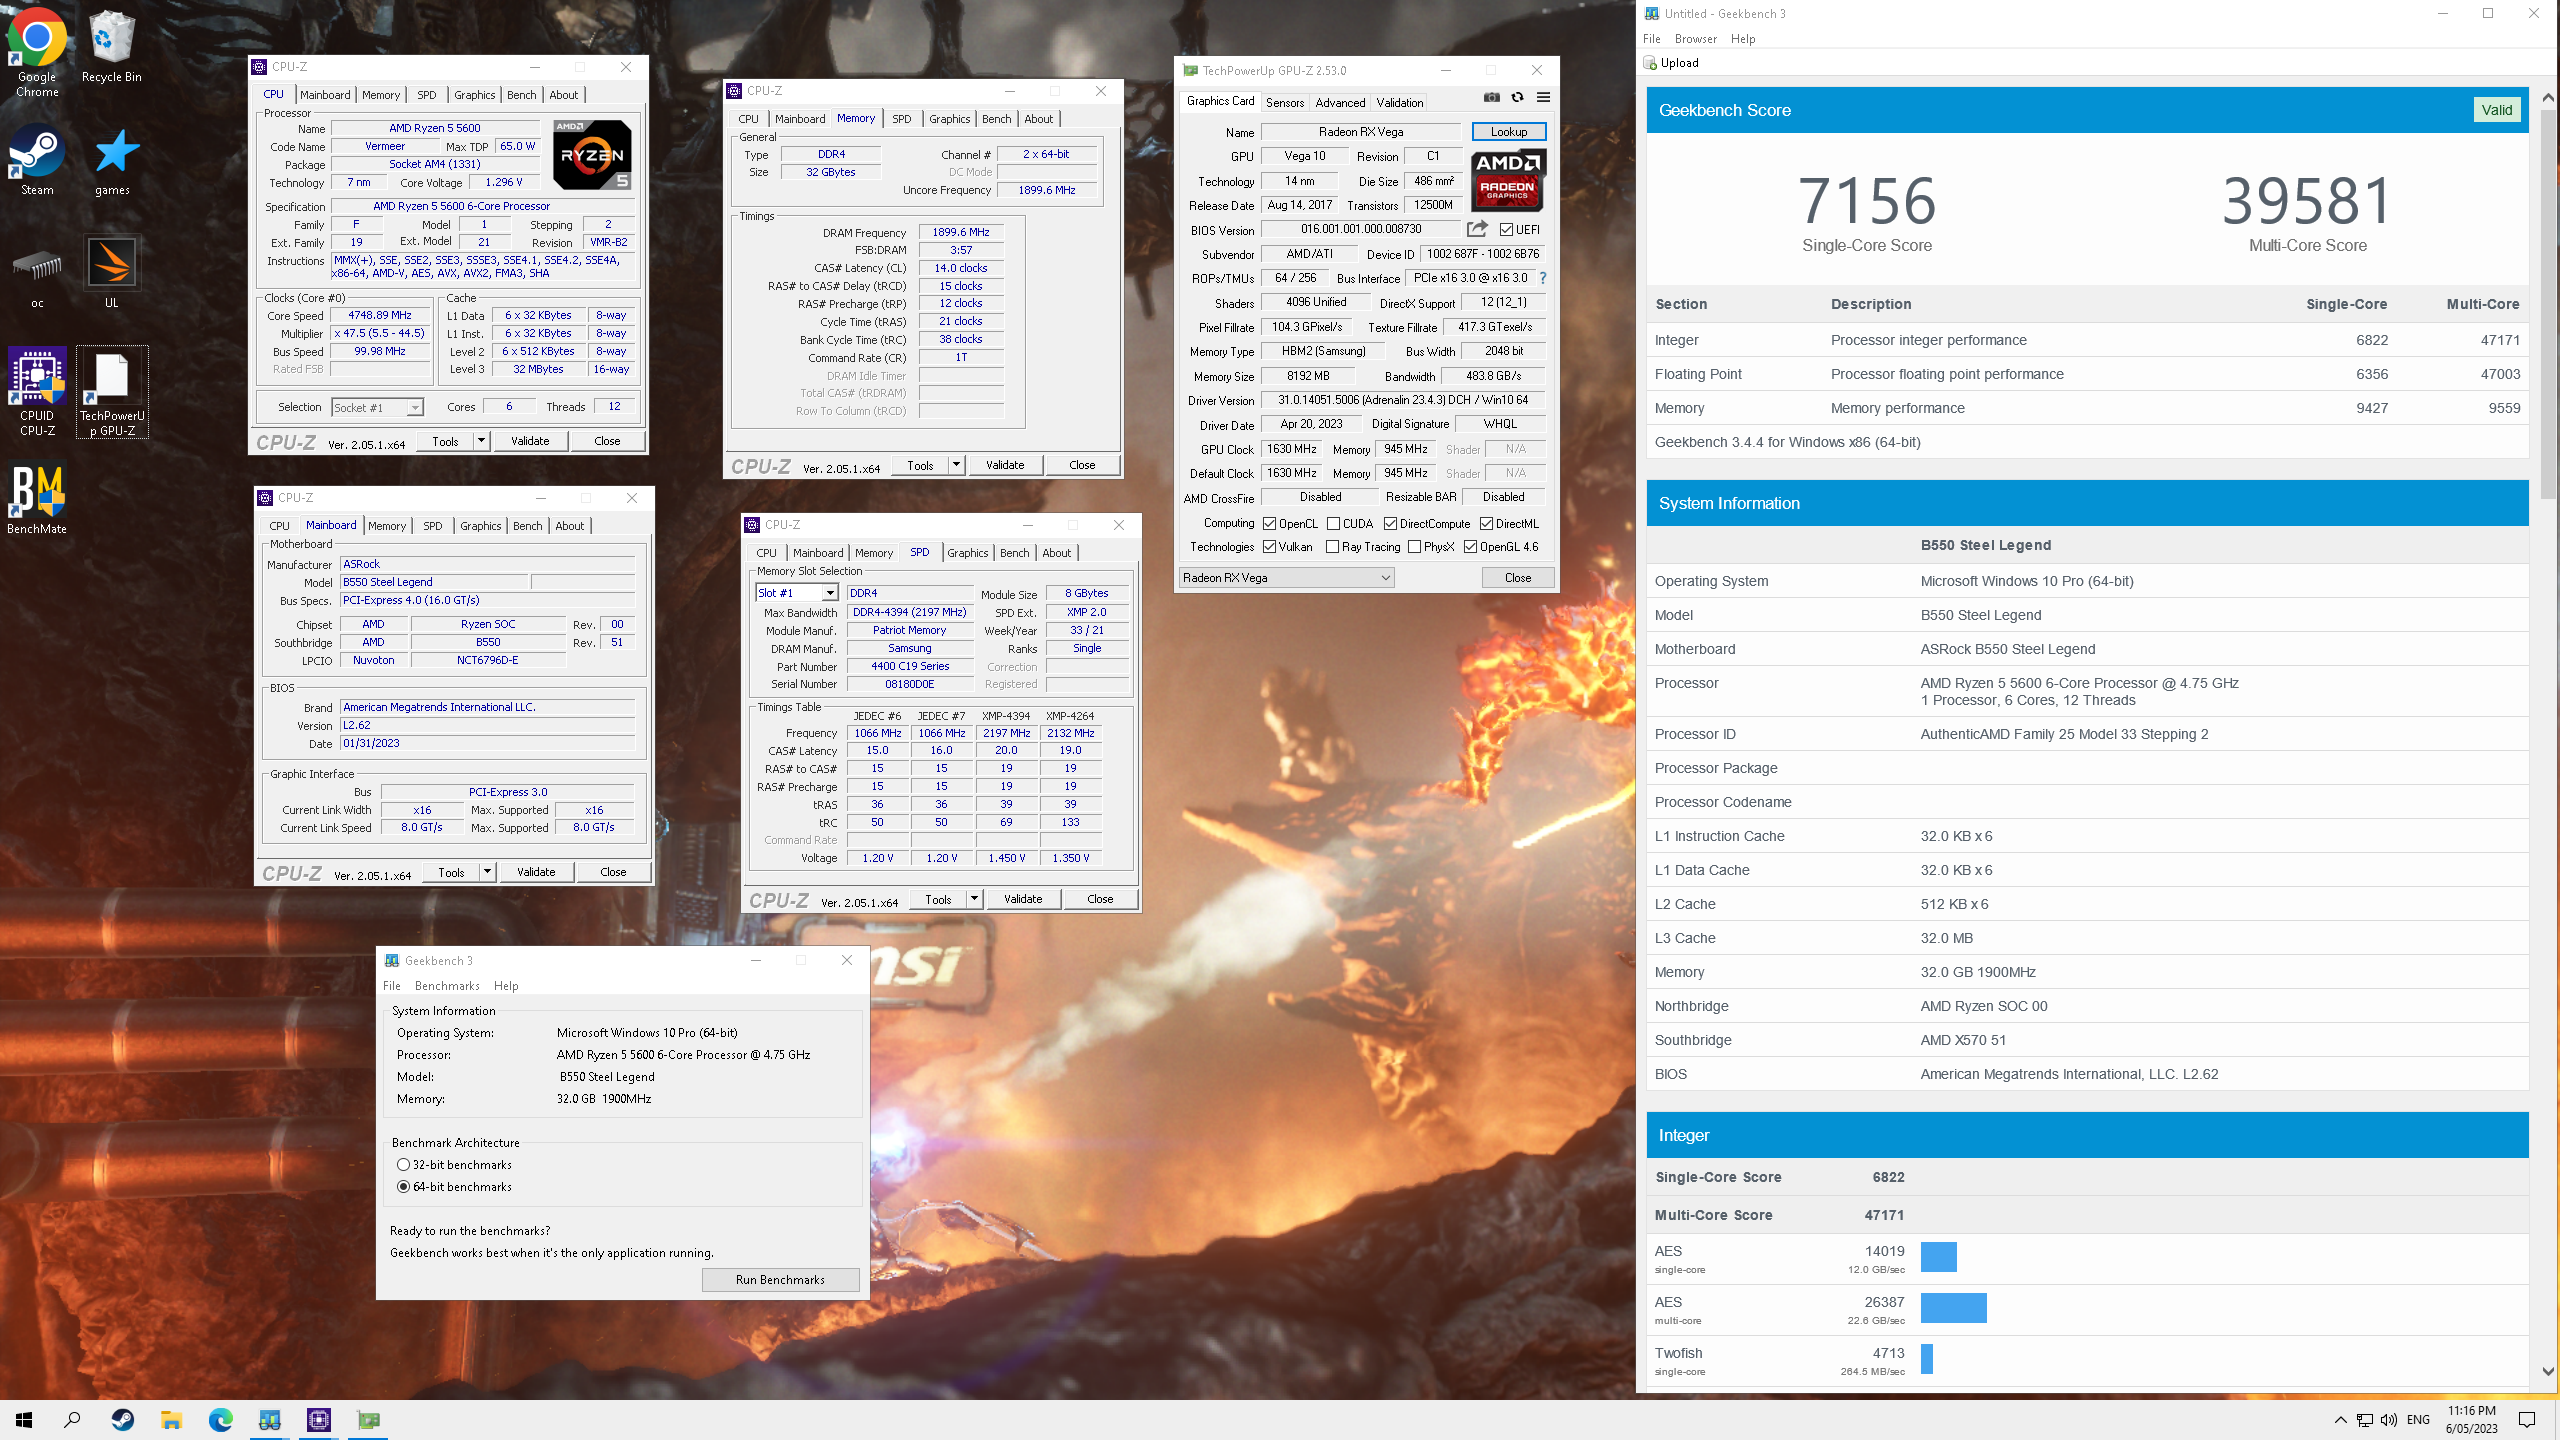
Task: Switch to Geekbench taskbar icon
Action: 270,1419
